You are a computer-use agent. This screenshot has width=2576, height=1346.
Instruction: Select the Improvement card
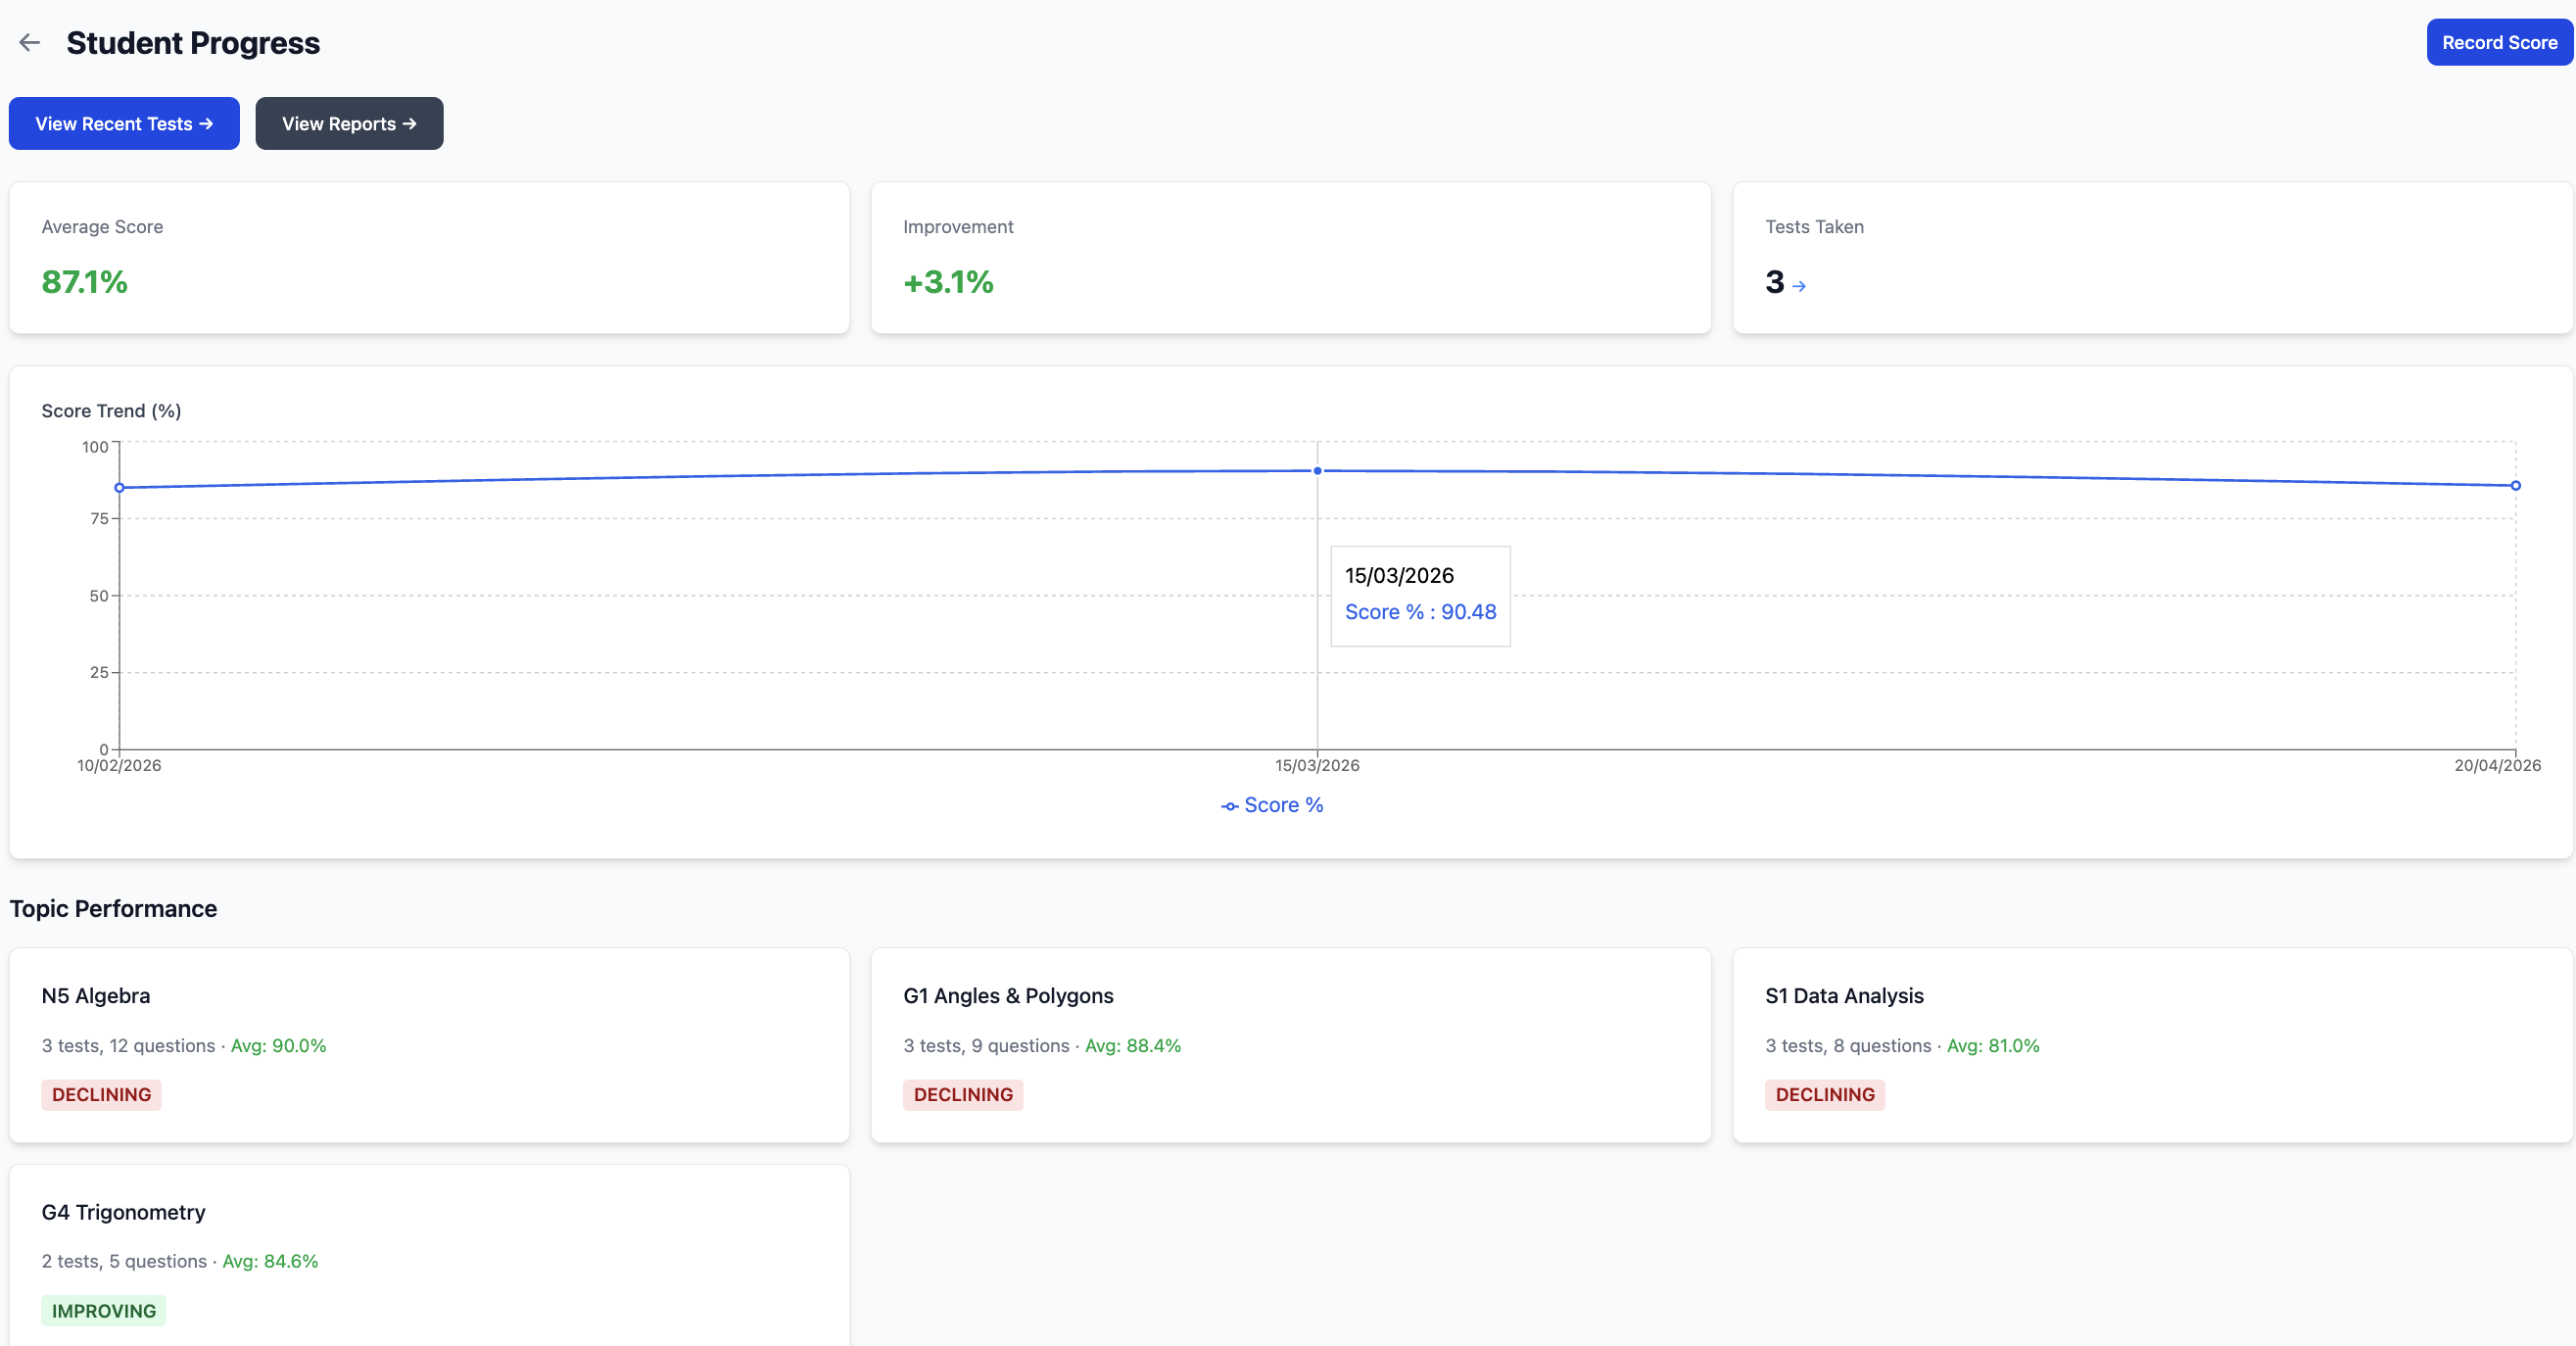pos(1290,258)
